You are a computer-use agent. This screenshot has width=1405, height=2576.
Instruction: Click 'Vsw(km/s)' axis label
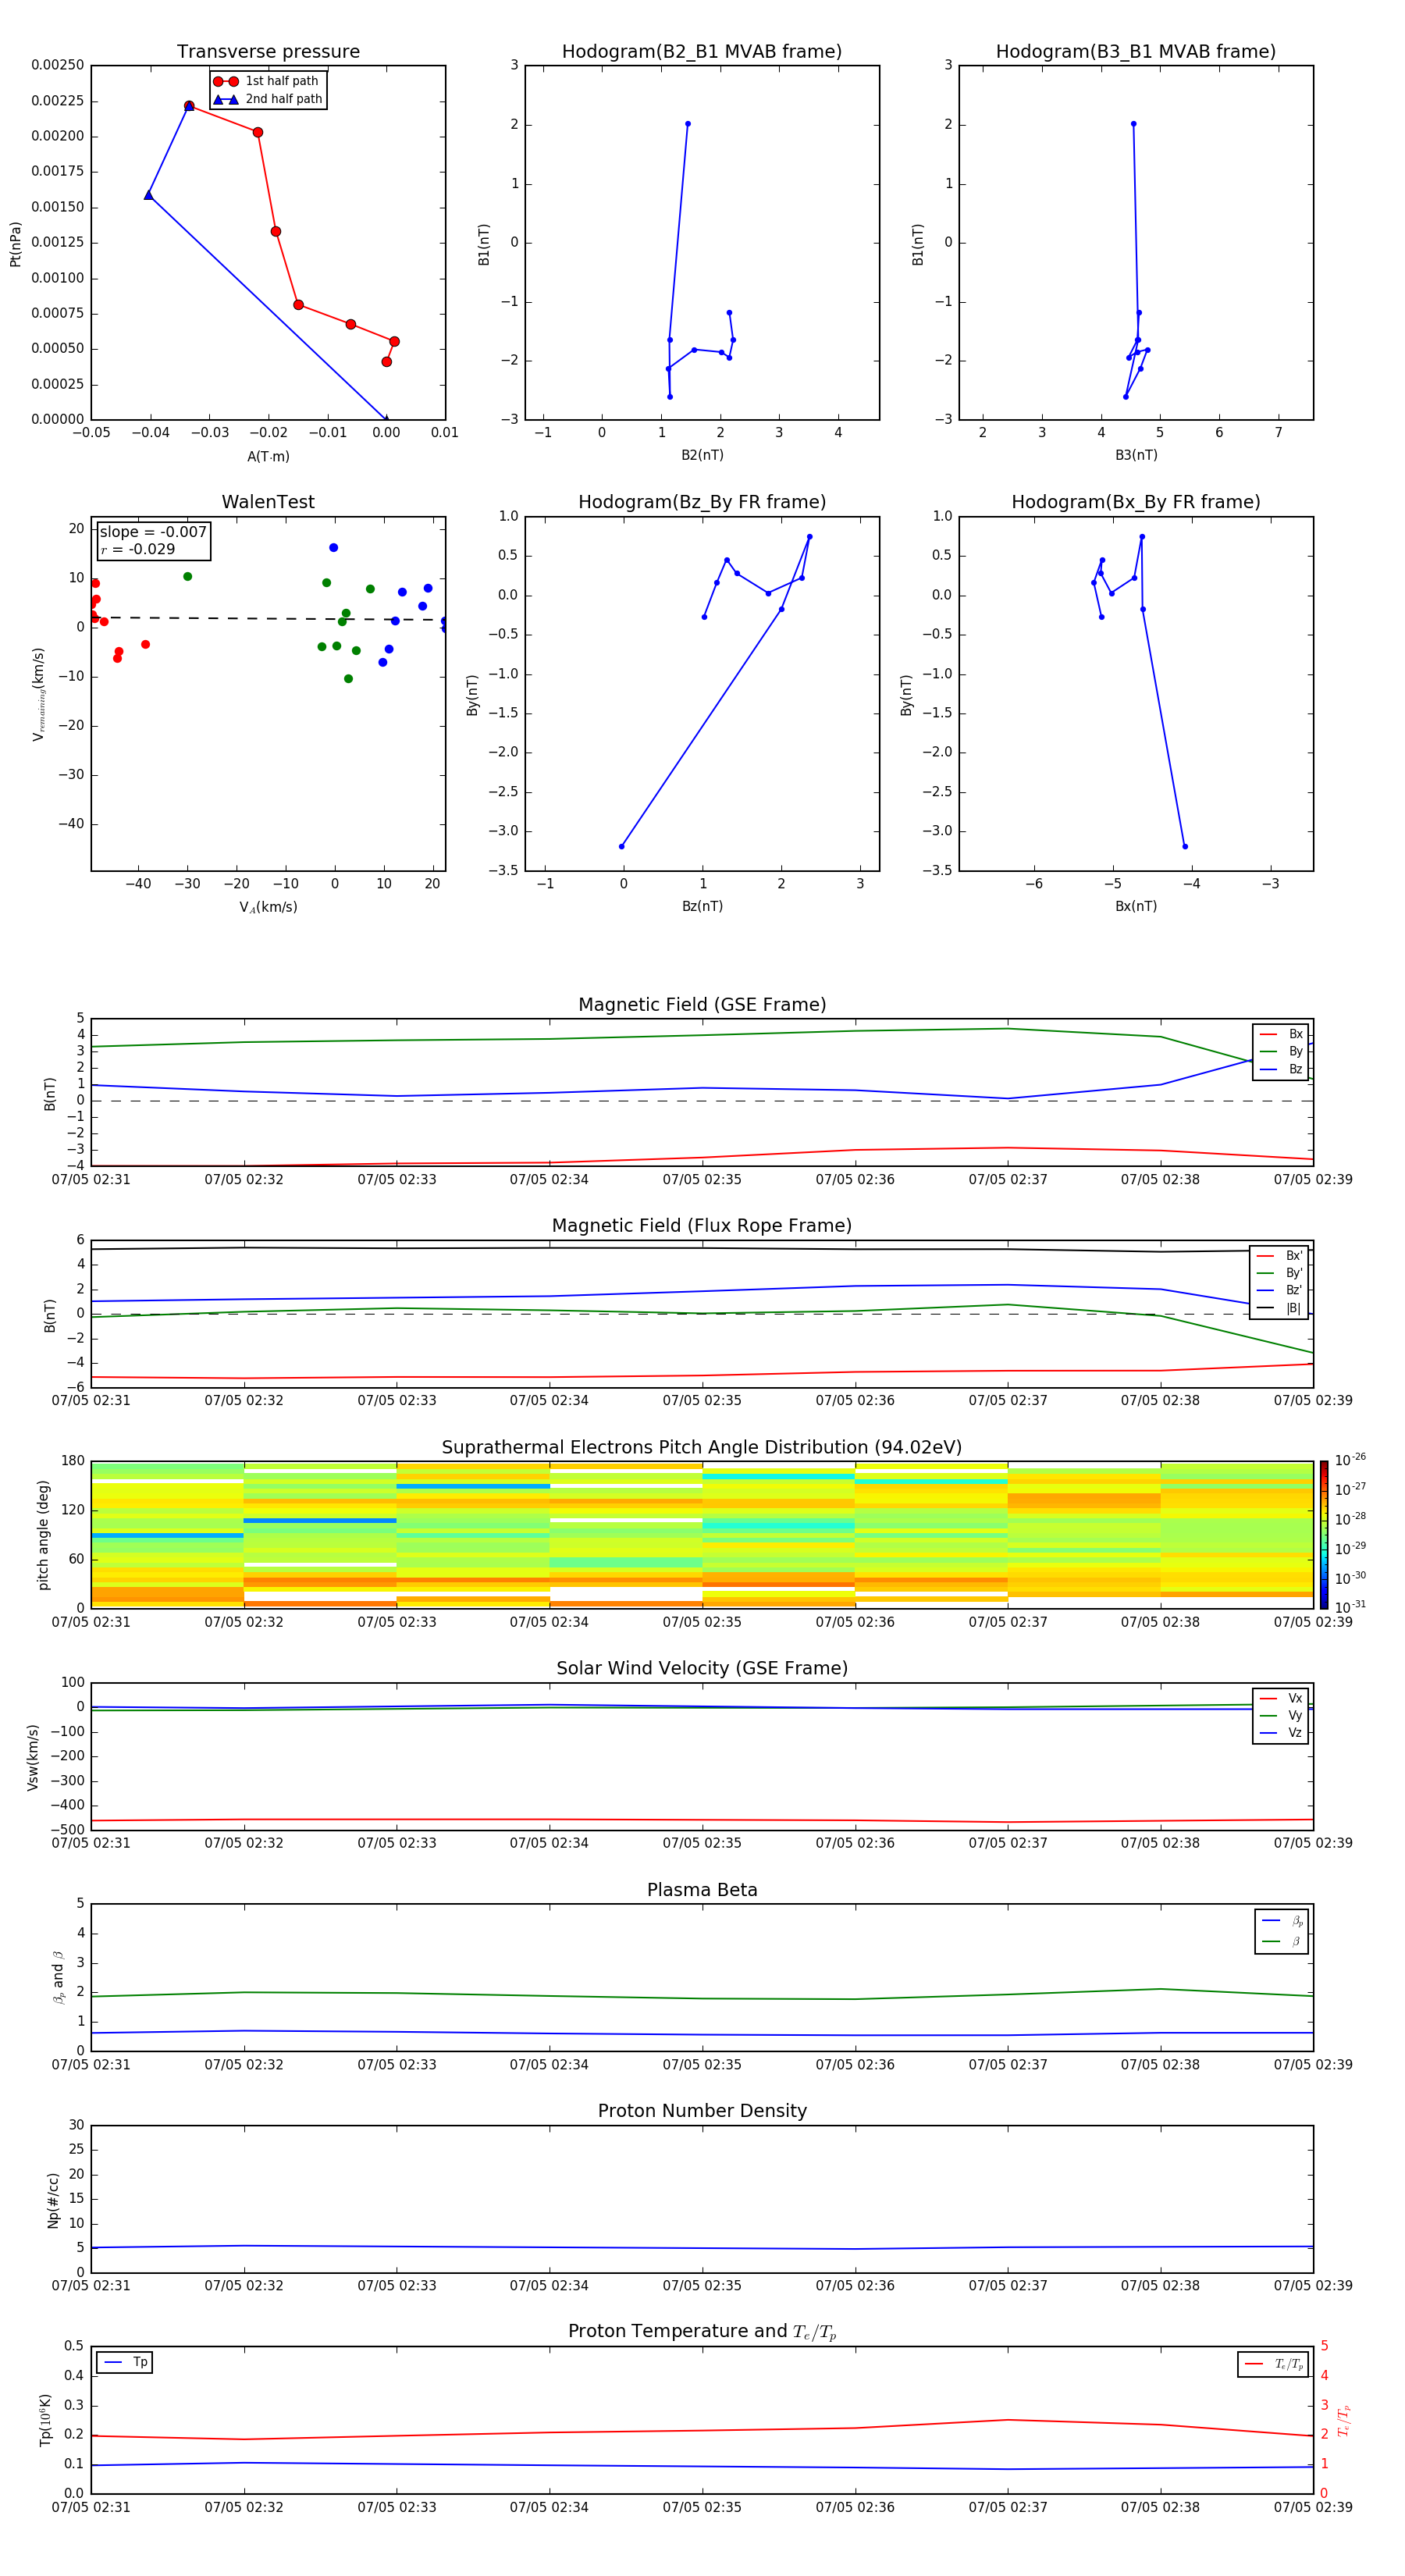click(33, 1756)
